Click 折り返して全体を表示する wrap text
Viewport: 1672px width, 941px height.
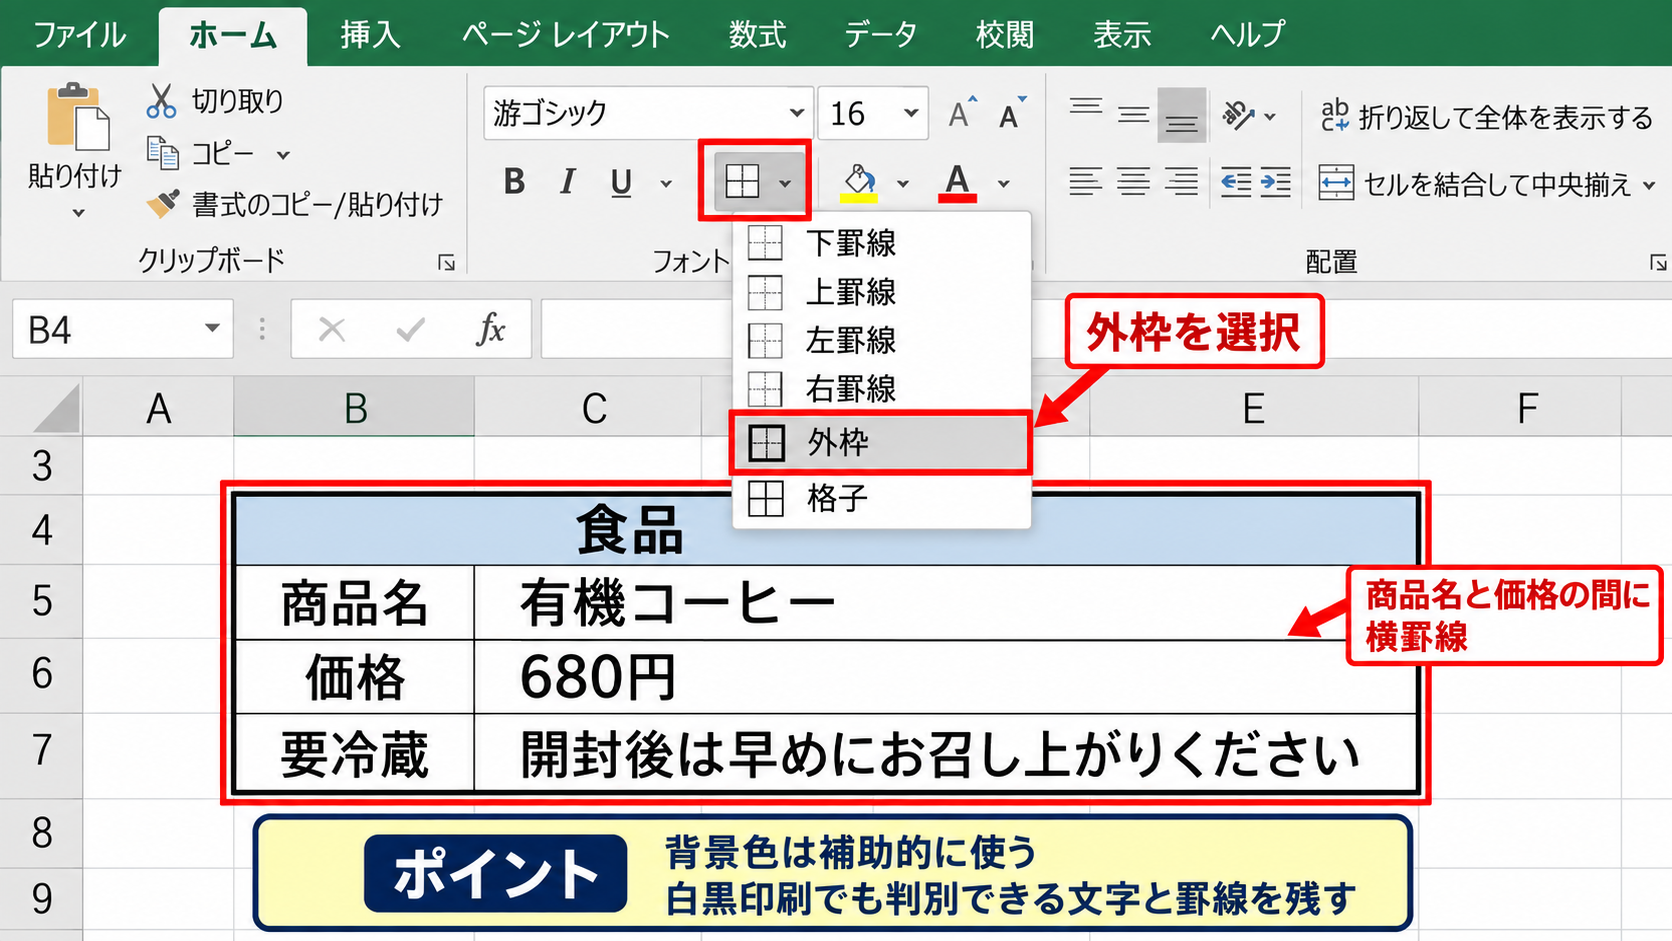(1486, 117)
